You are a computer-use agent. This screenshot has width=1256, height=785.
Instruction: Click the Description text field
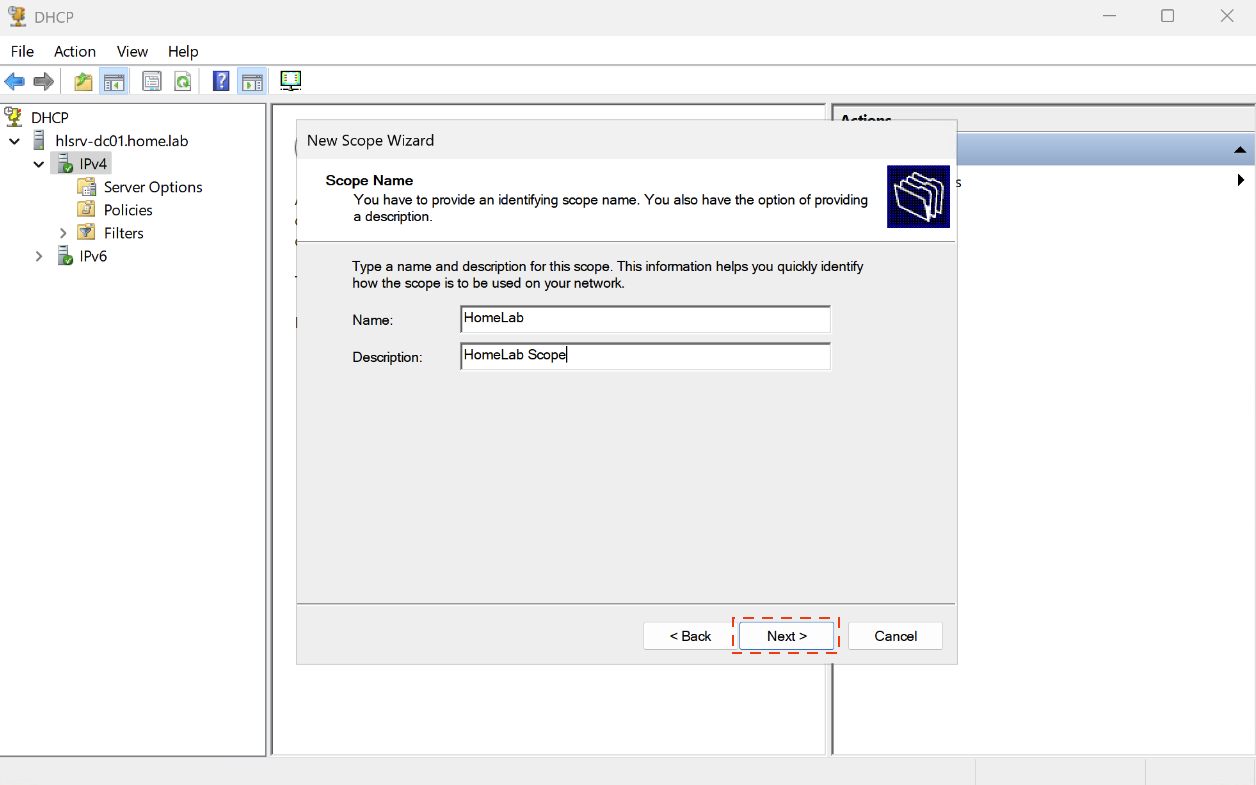(645, 356)
